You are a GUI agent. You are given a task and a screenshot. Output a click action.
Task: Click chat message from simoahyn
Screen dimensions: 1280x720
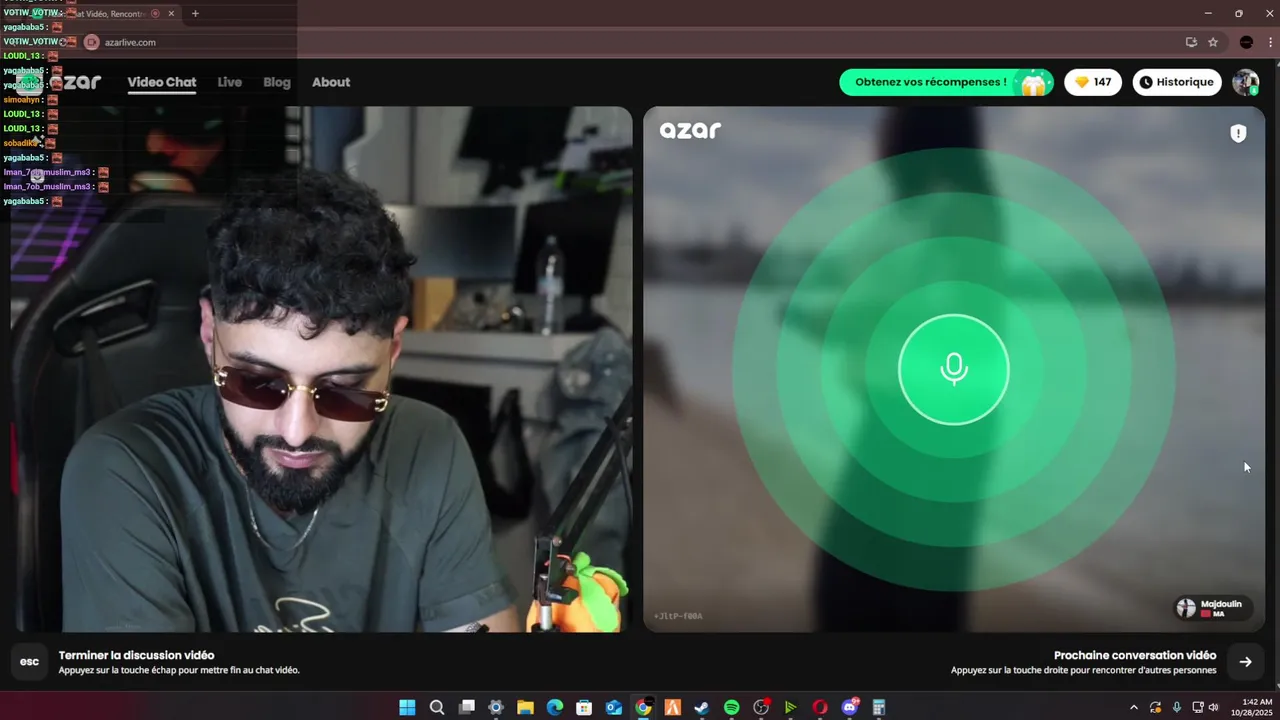31,100
